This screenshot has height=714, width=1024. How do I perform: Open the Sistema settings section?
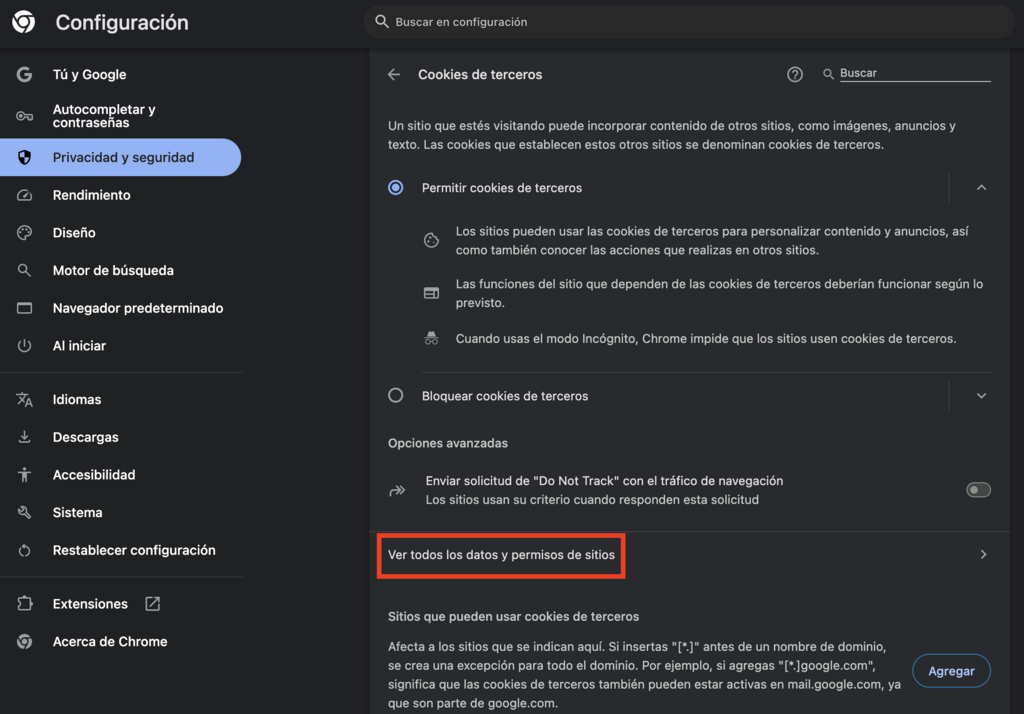pos(25,512)
